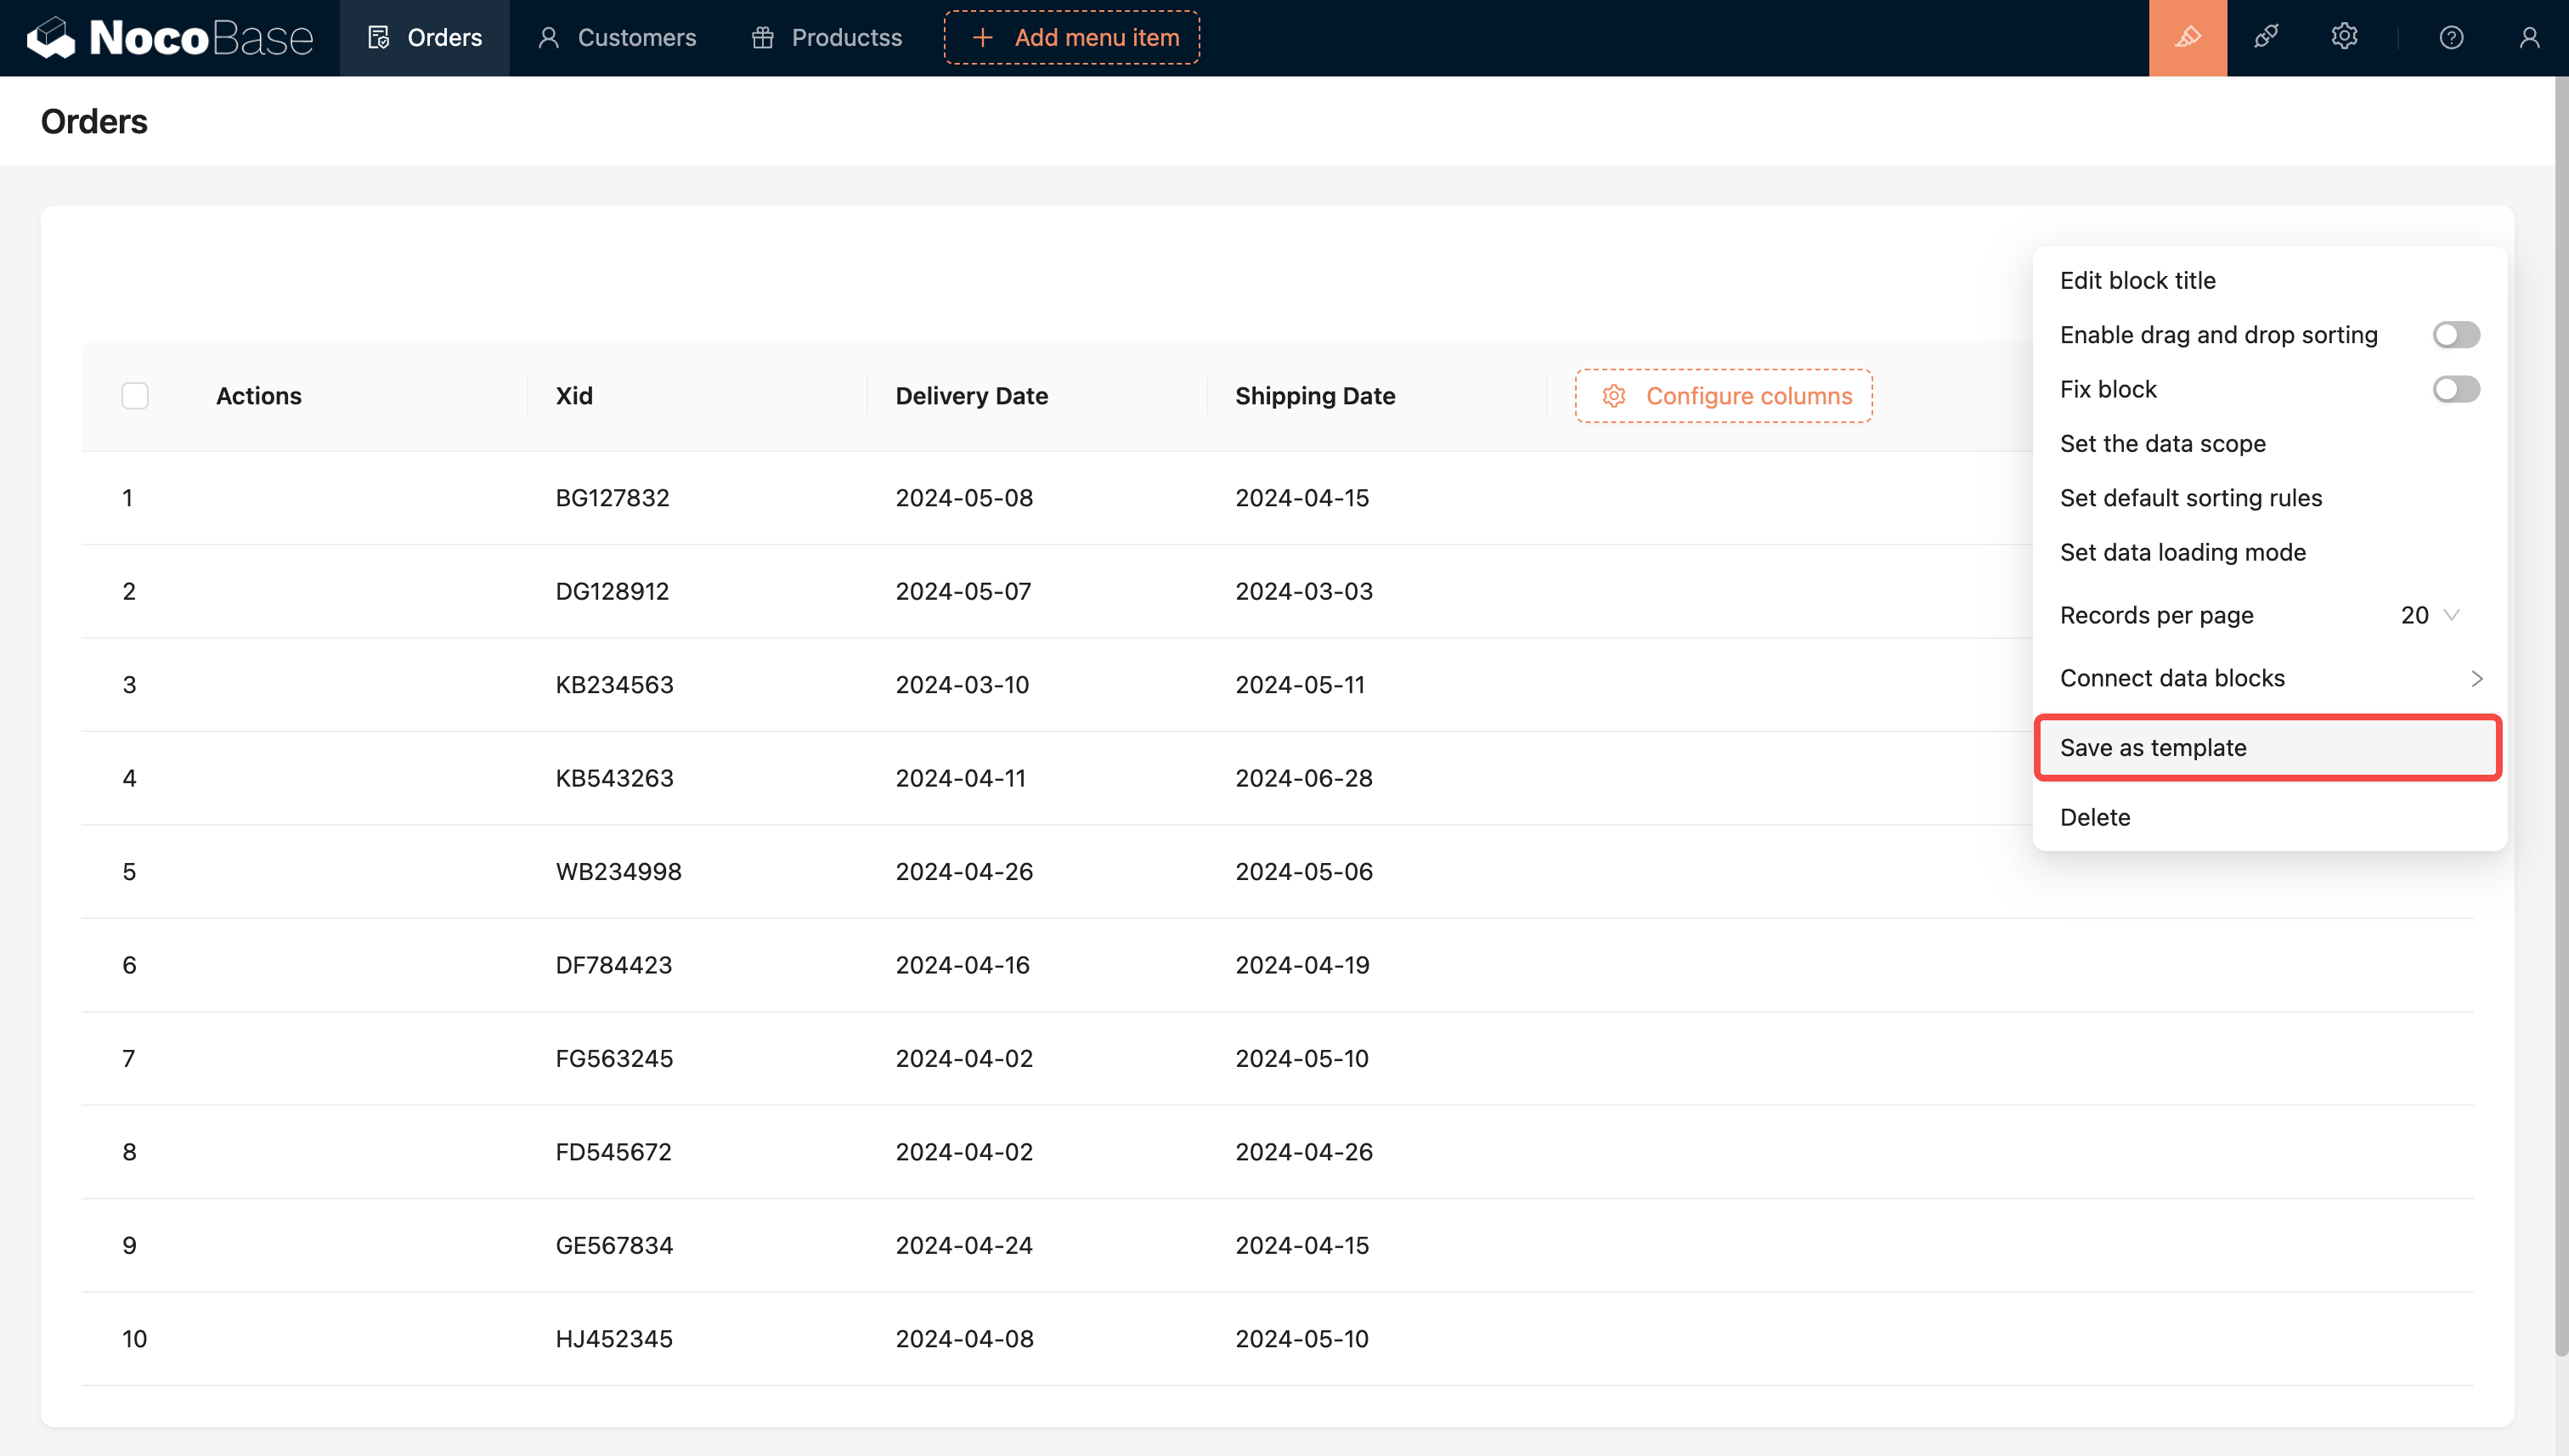Open the user profile icon
This screenshot has width=2569, height=1456.
click(2529, 38)
